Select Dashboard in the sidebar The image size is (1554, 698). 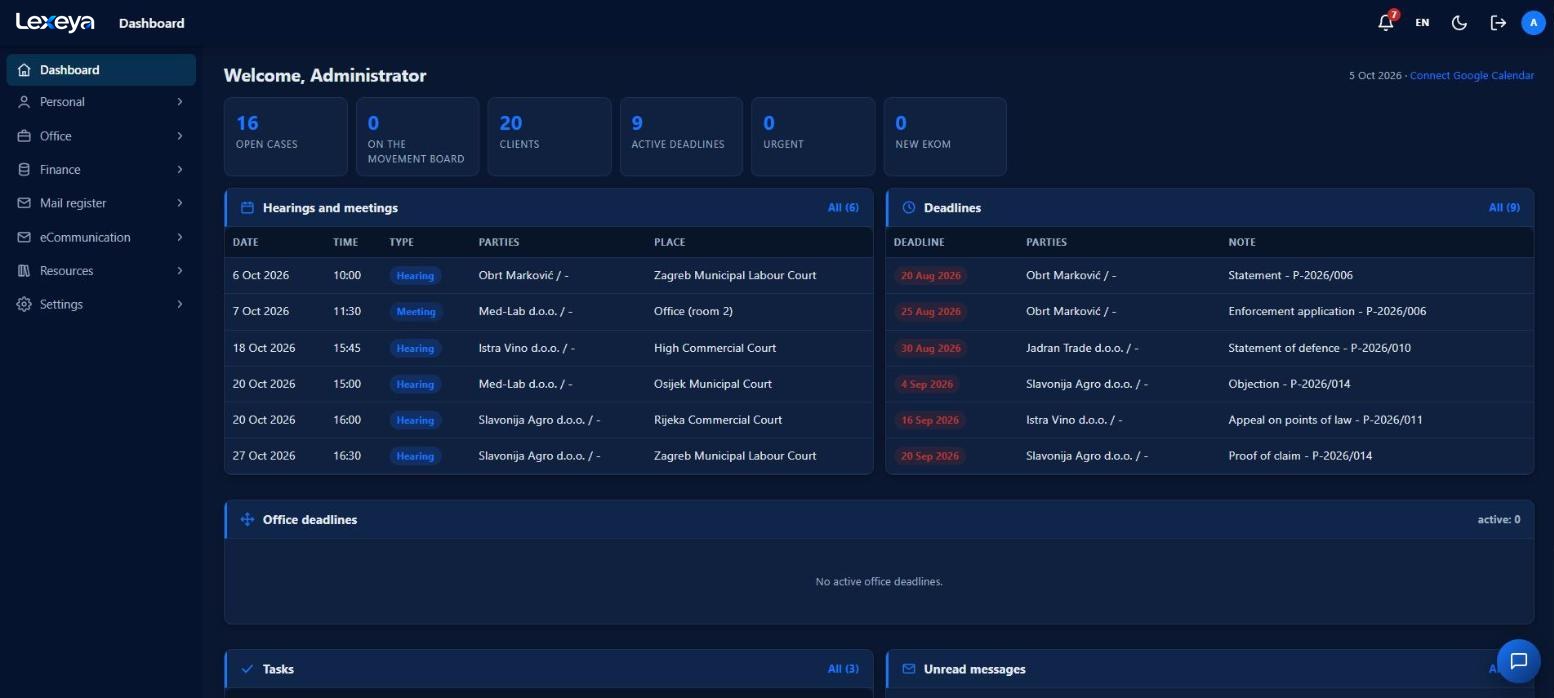click(101, 70)
